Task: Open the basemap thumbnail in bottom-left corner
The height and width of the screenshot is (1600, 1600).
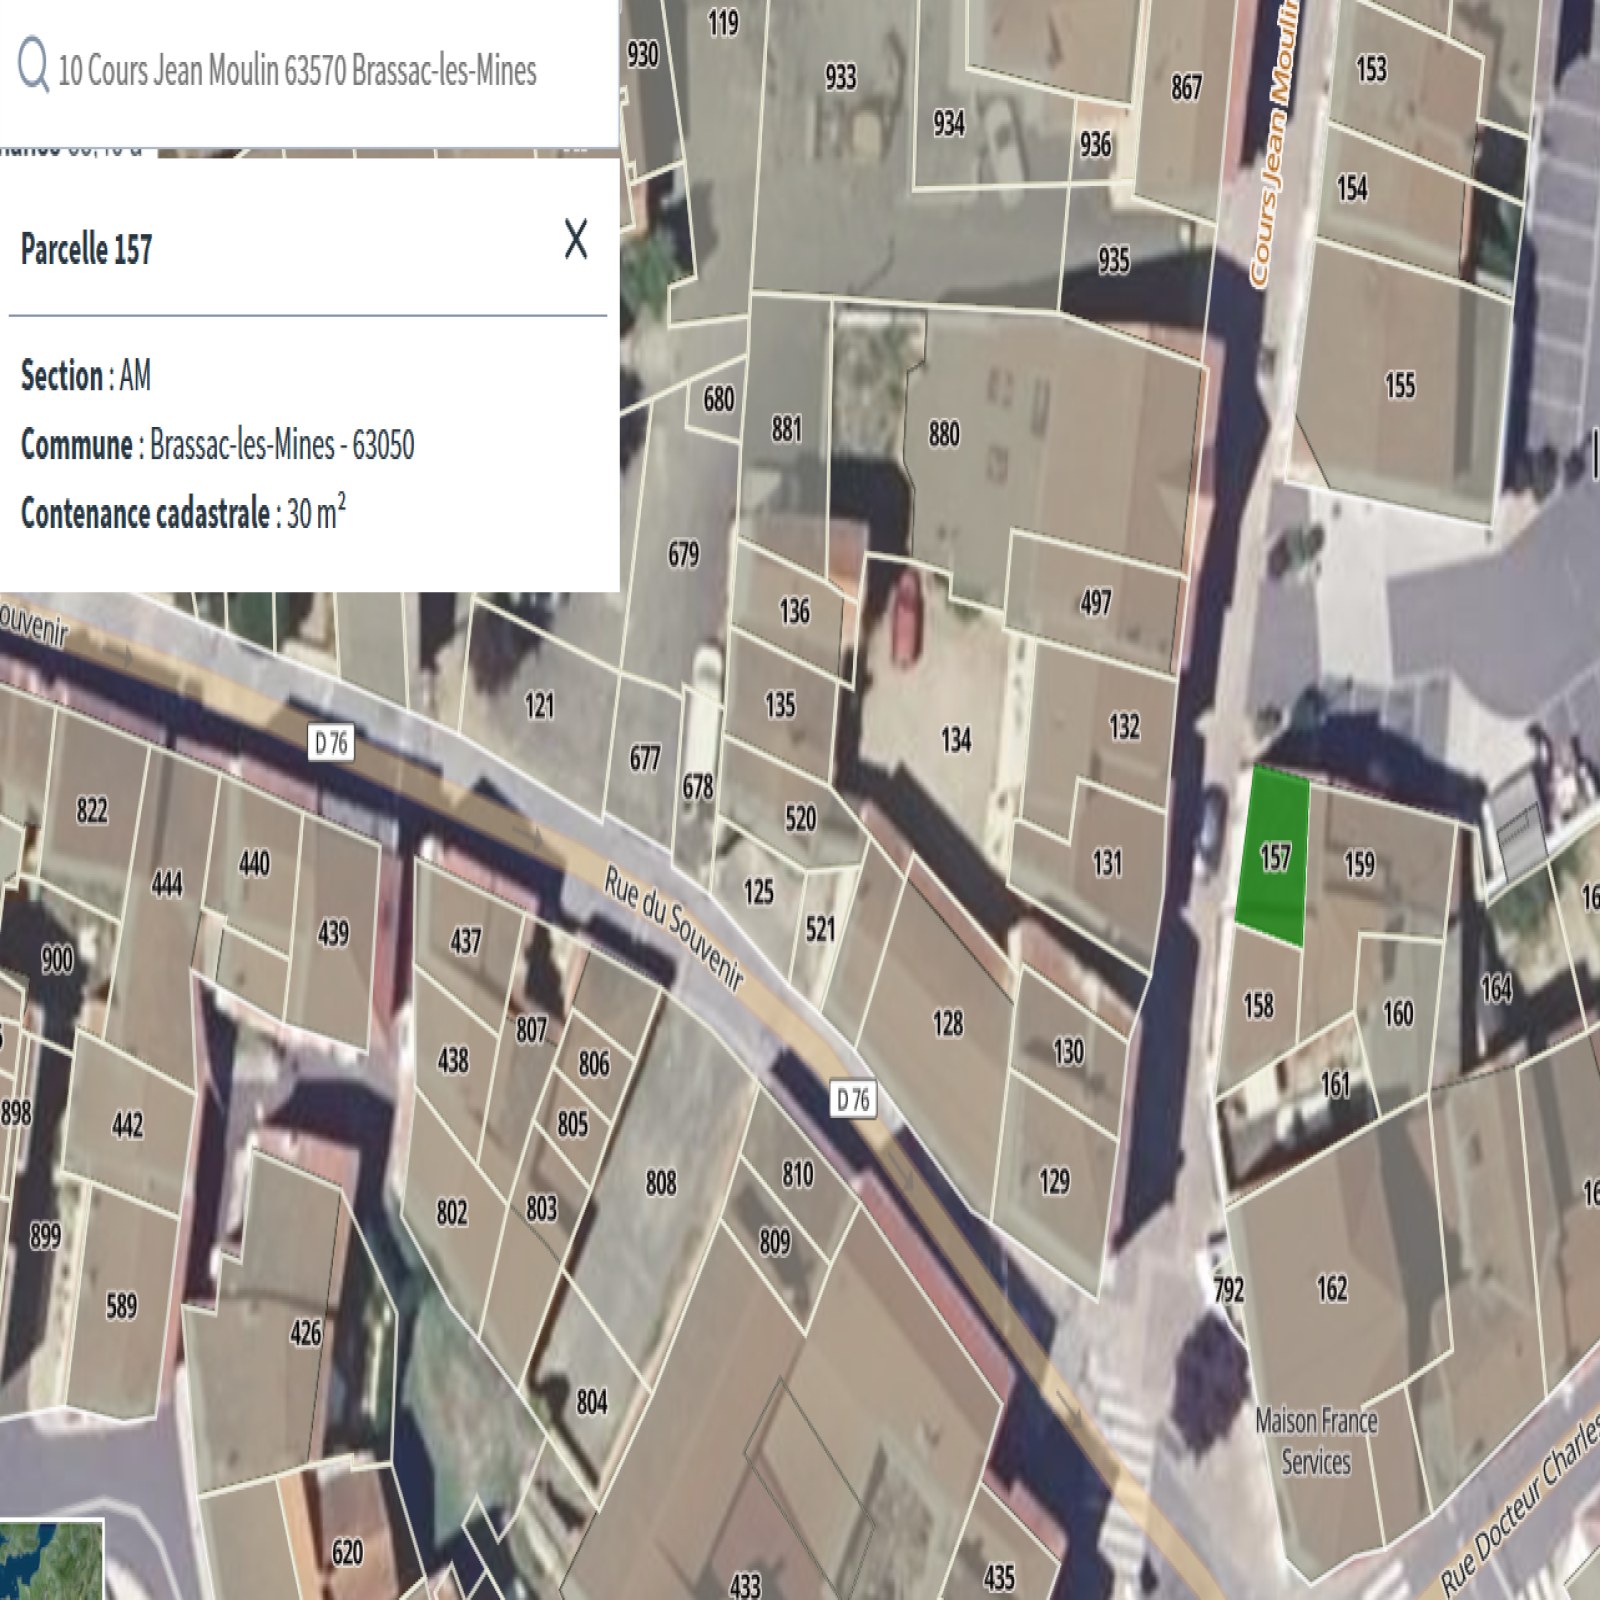Action: (50, 1561)
